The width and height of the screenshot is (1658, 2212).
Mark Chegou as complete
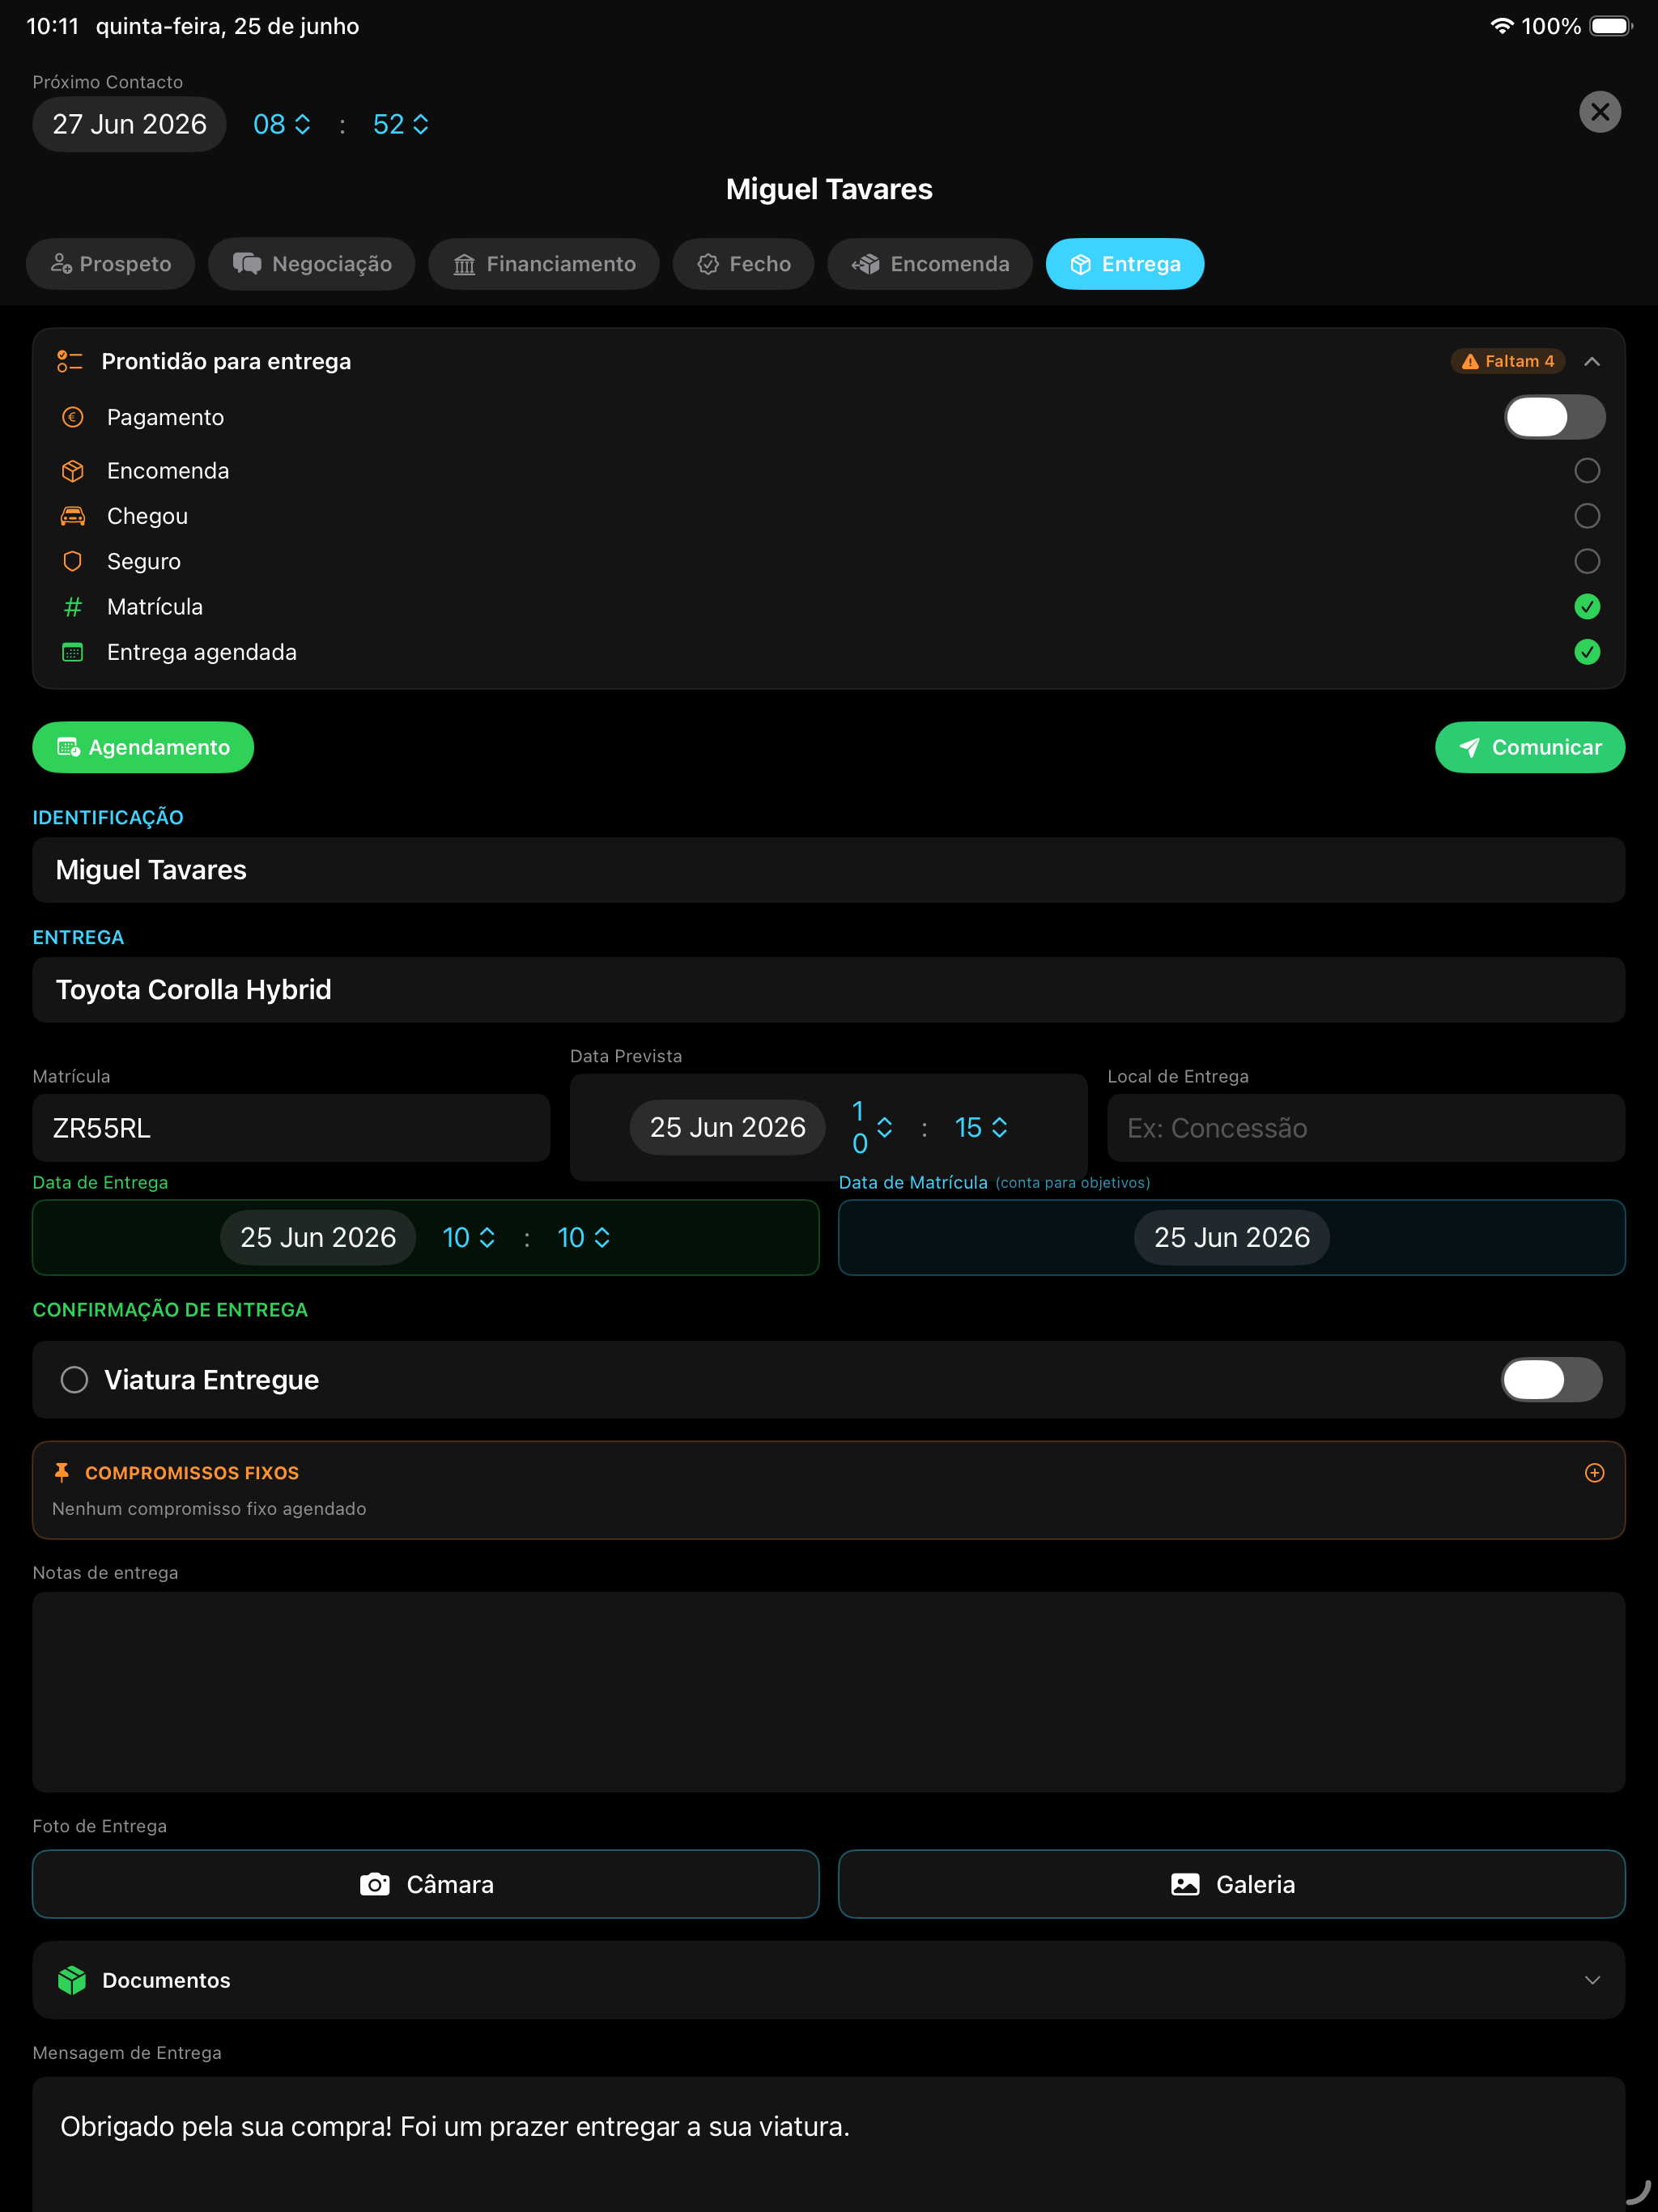(1587, 516)
